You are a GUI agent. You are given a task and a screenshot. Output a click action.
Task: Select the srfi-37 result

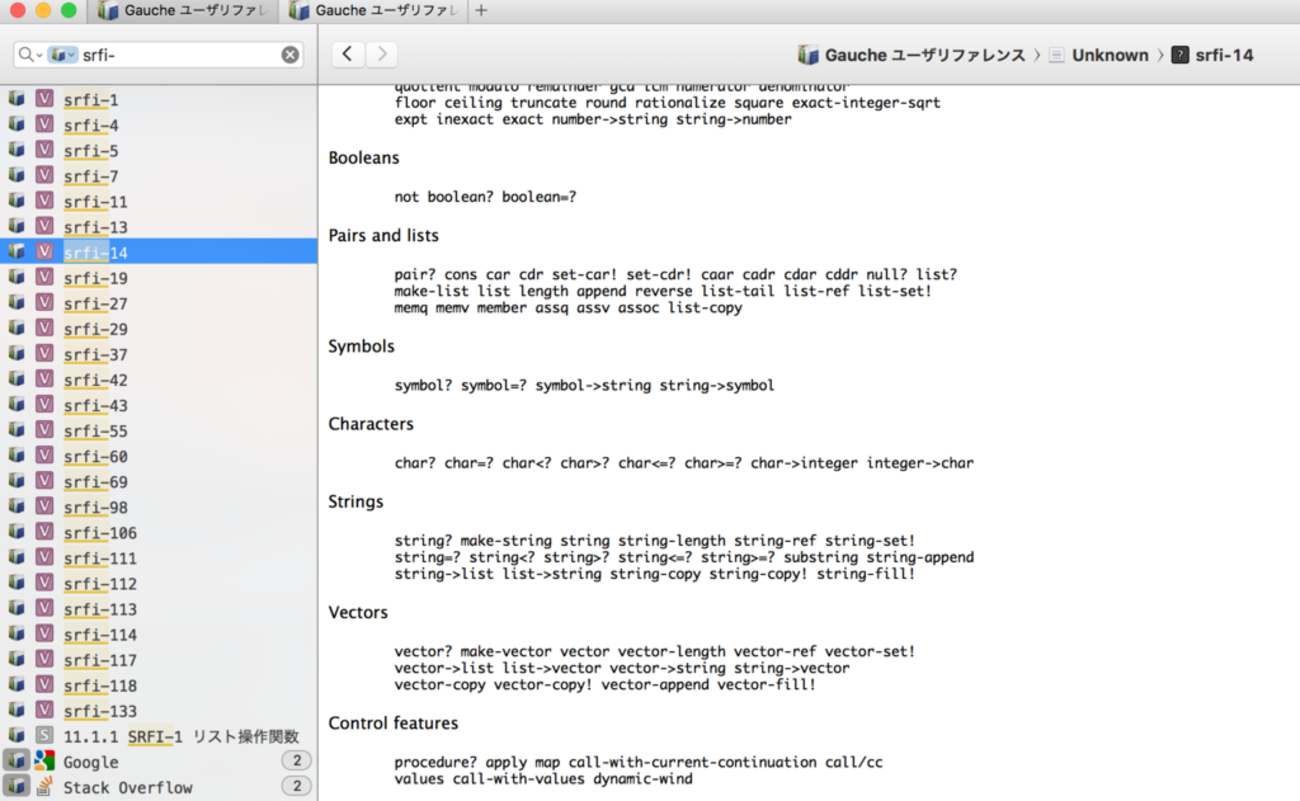click(x=159, y=354)
